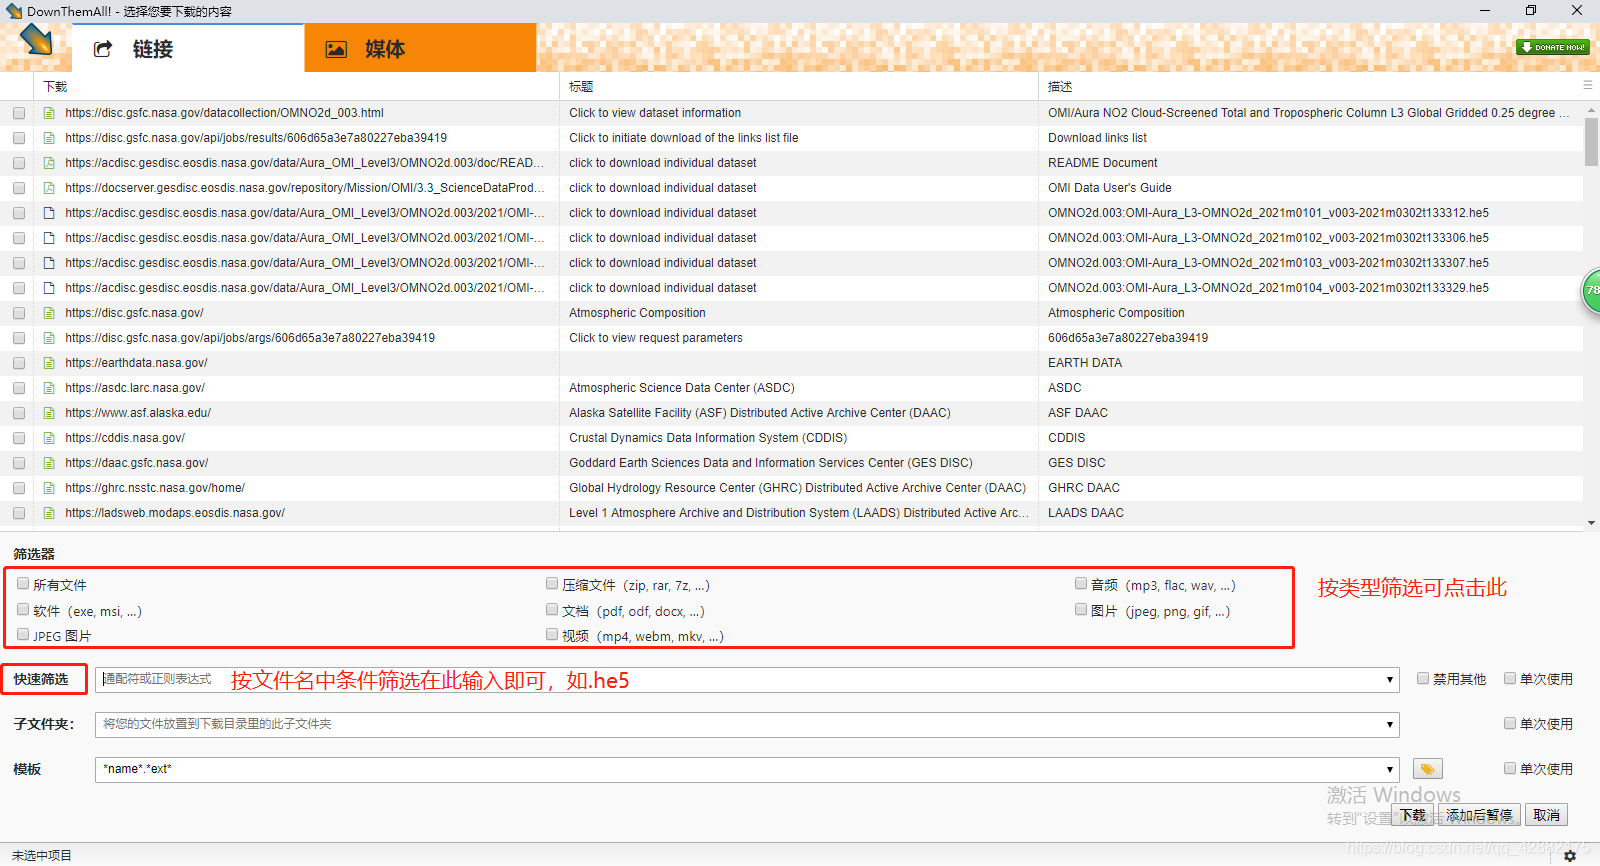
Task: Click page icon of disc.gsfc.nasa.gov row
Action: [x=49, y=313]
